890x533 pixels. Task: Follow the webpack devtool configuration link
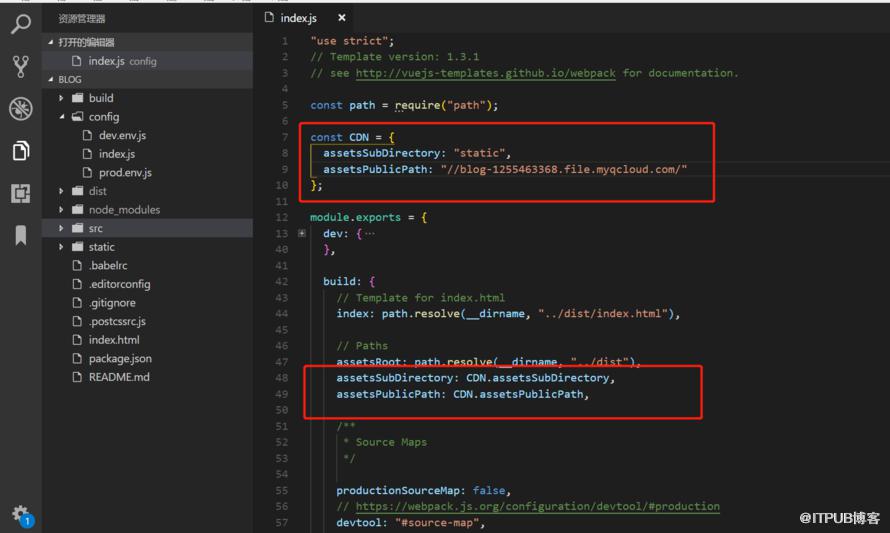[538, 506]
